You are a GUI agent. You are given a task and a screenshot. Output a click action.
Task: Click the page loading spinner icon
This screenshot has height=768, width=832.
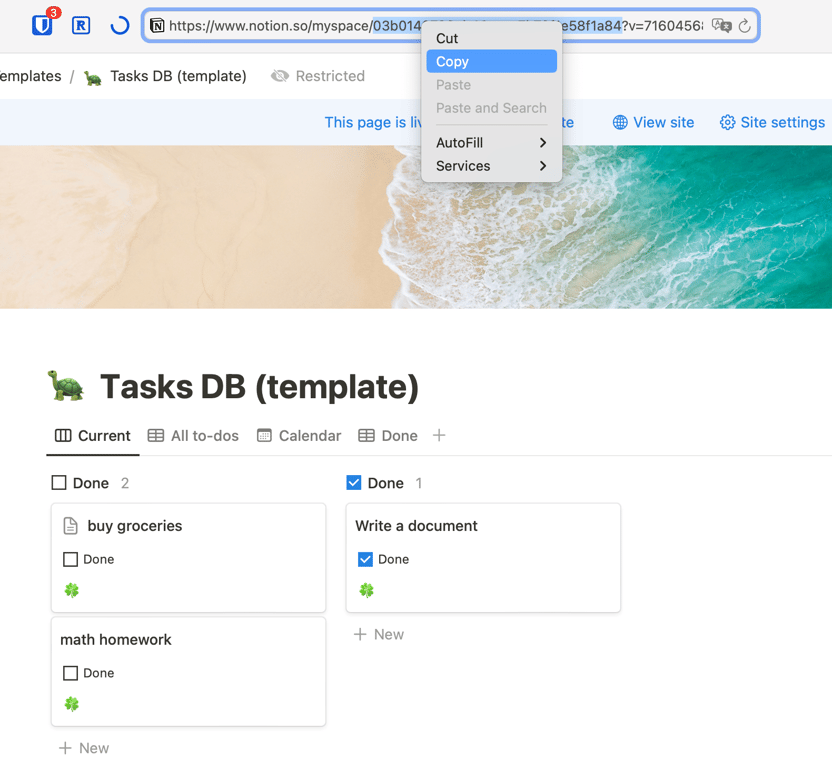click(119, 25)
